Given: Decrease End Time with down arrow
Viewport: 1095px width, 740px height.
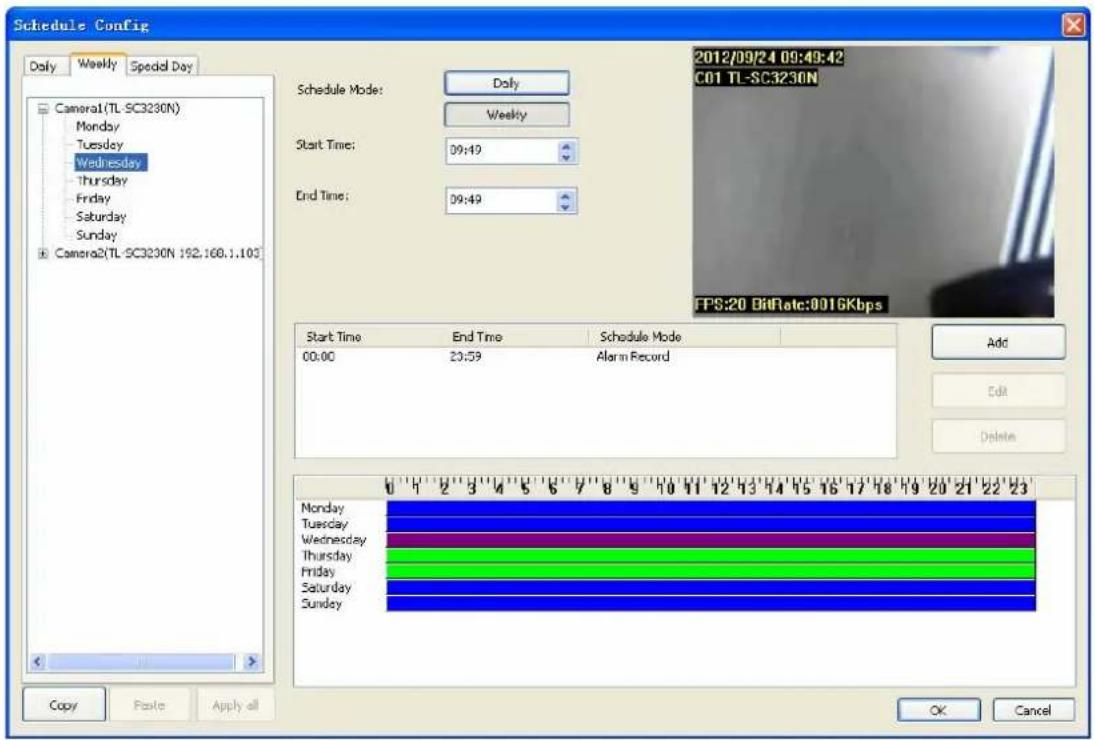Looking at the screenshot, I should [x=566, y=207].
